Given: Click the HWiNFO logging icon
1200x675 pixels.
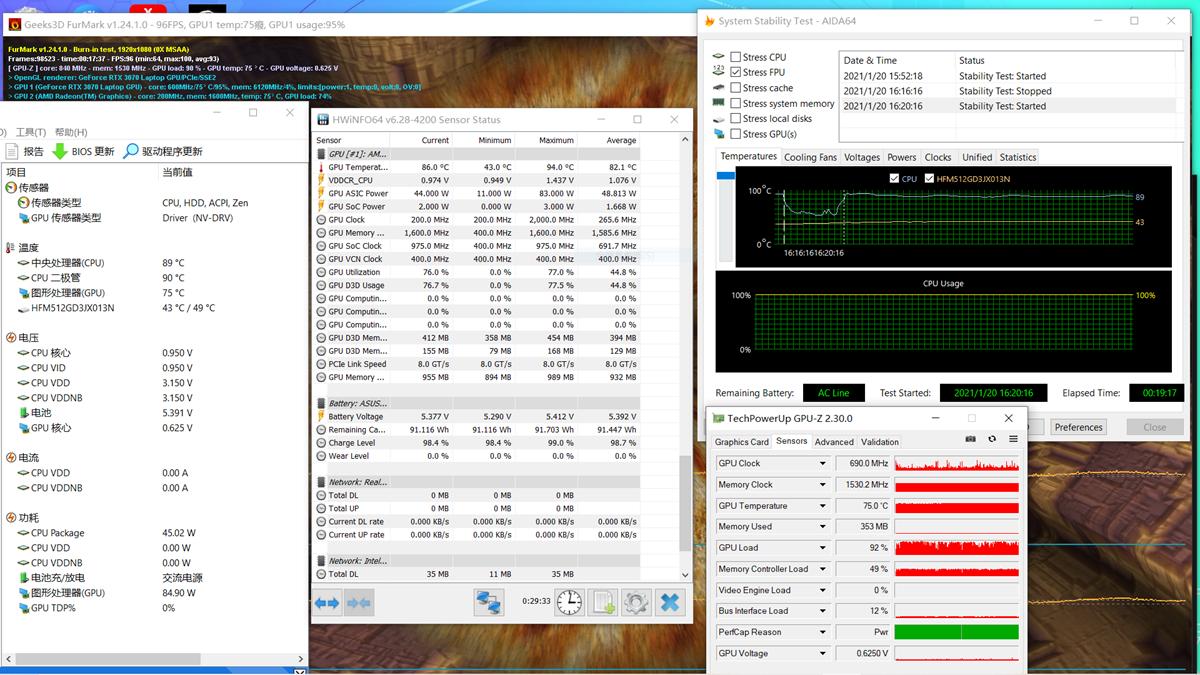Looking at the screenshot, I should click(604, 602).
